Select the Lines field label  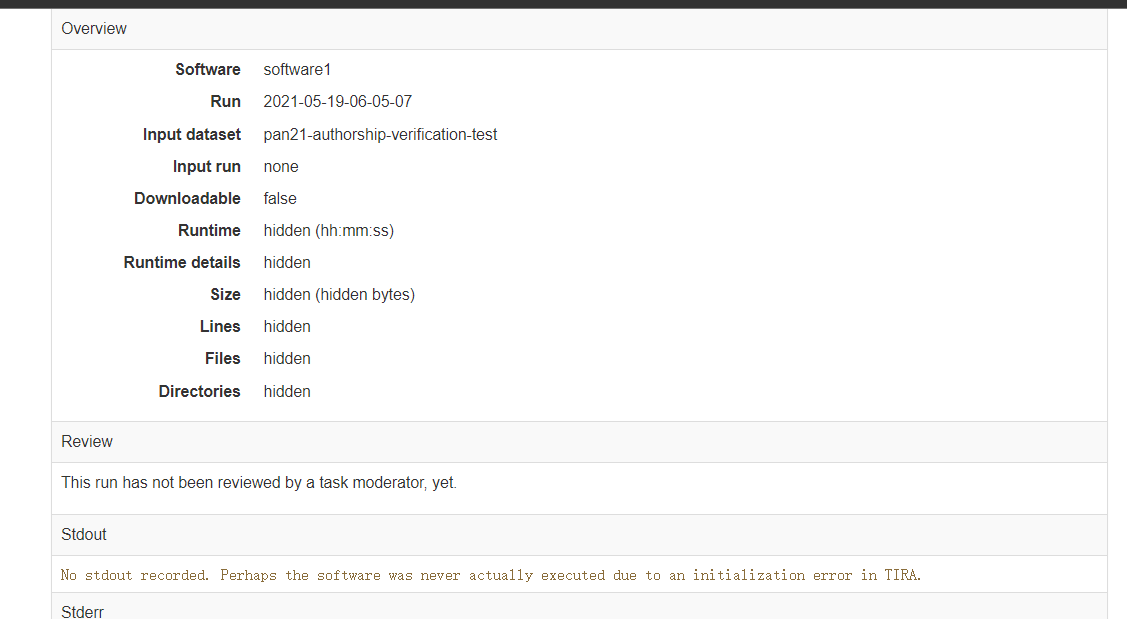(220, 326)
